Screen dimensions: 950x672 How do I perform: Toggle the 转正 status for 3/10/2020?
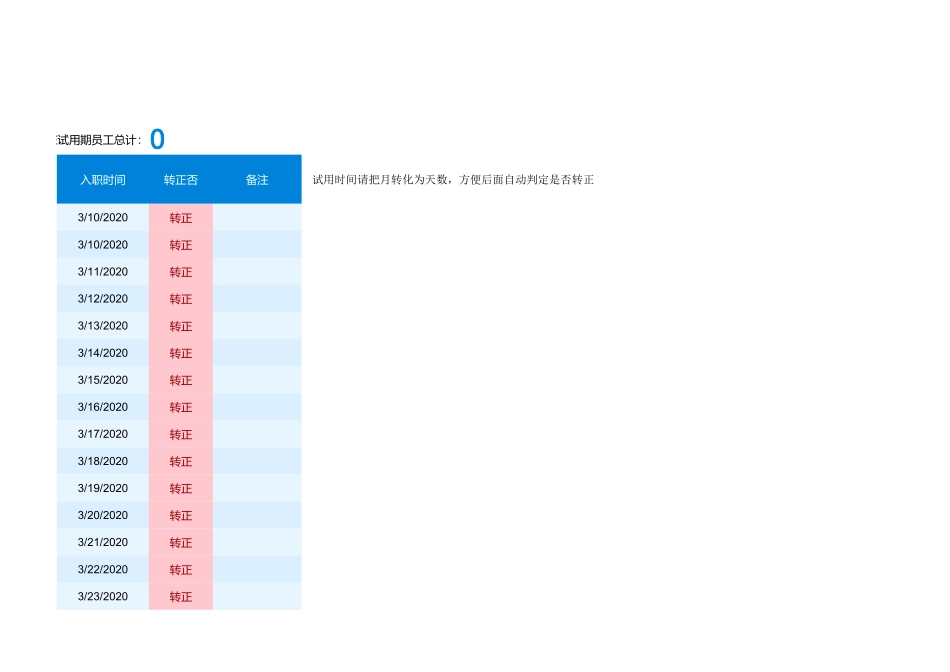click(181, 218)
